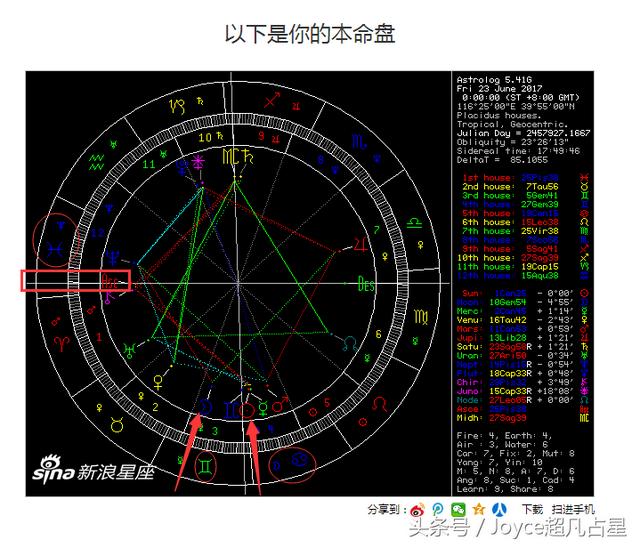Click the large green Mercury glyph at the chart bottom

click(x=264, y=408)
